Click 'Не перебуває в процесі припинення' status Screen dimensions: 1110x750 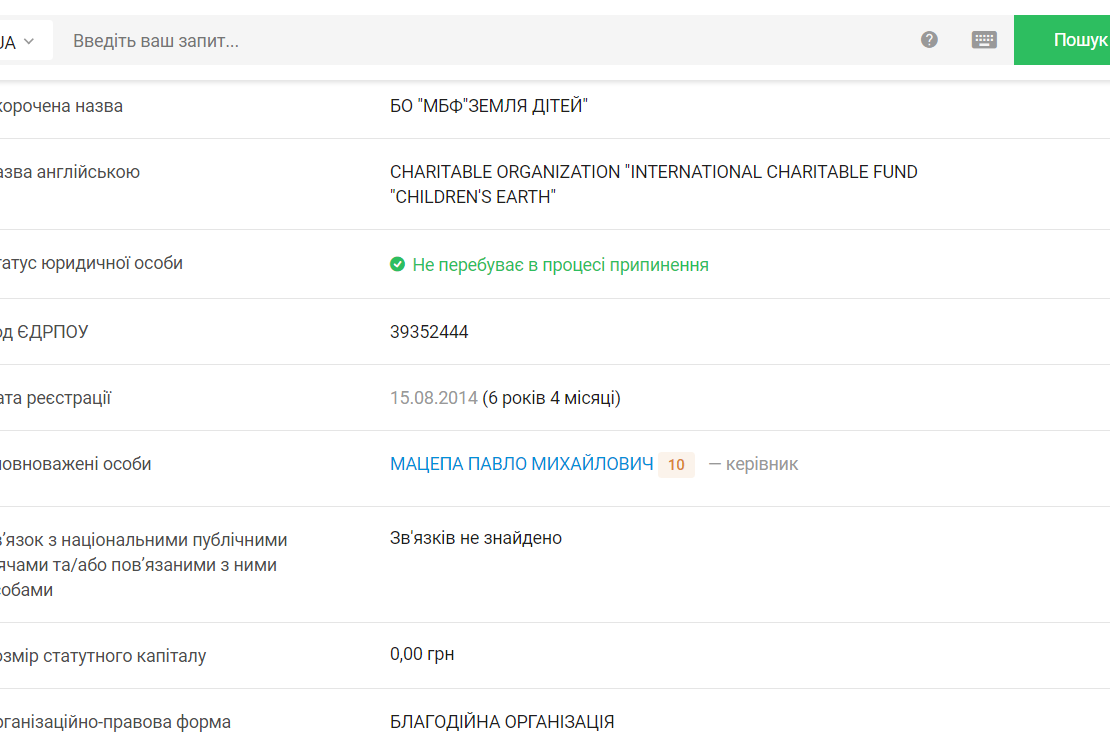(x=561, y=265)
